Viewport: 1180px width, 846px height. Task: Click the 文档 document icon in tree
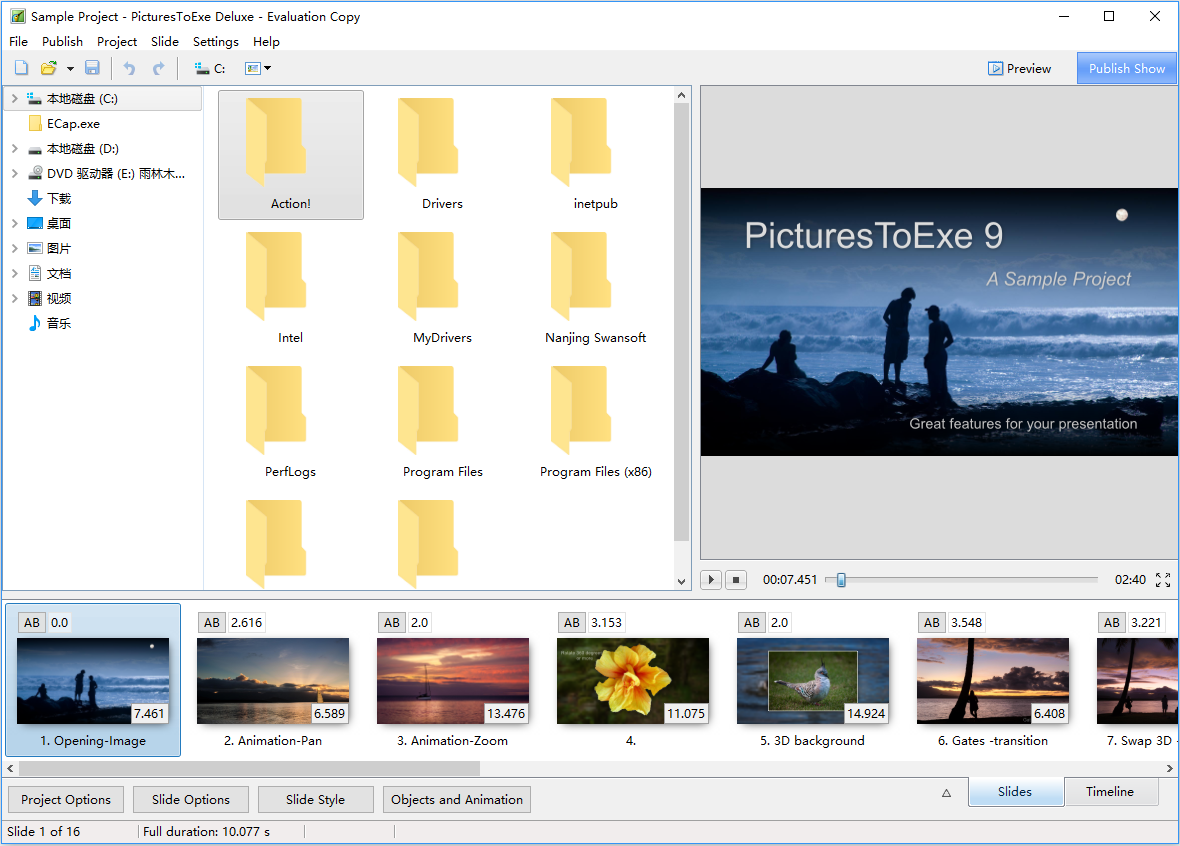coord(35,273)
